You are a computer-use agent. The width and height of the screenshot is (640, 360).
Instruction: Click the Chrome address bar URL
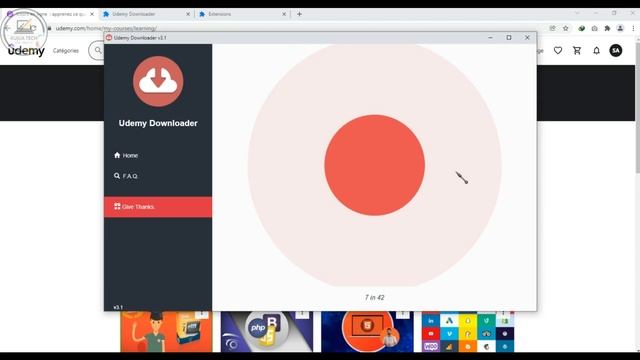[x=106, y=28]
